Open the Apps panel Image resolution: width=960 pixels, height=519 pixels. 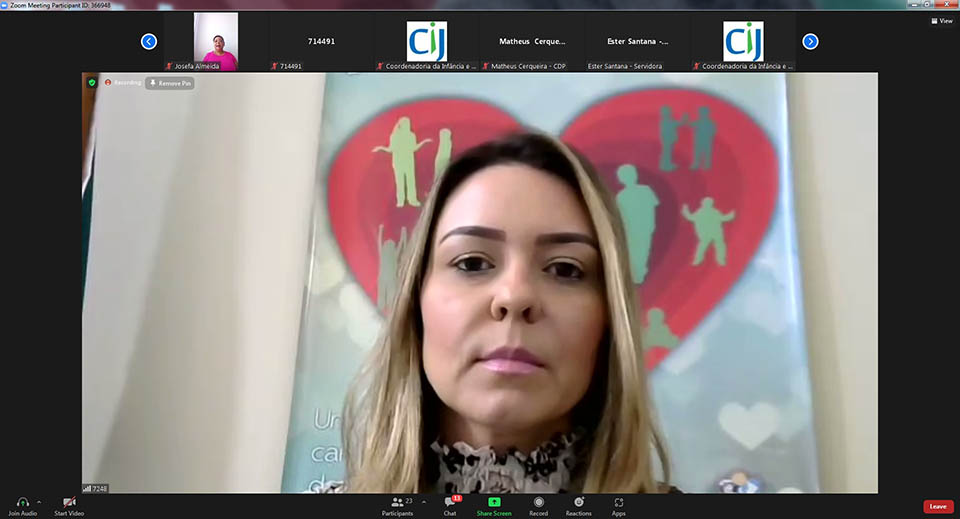(619, 503)
